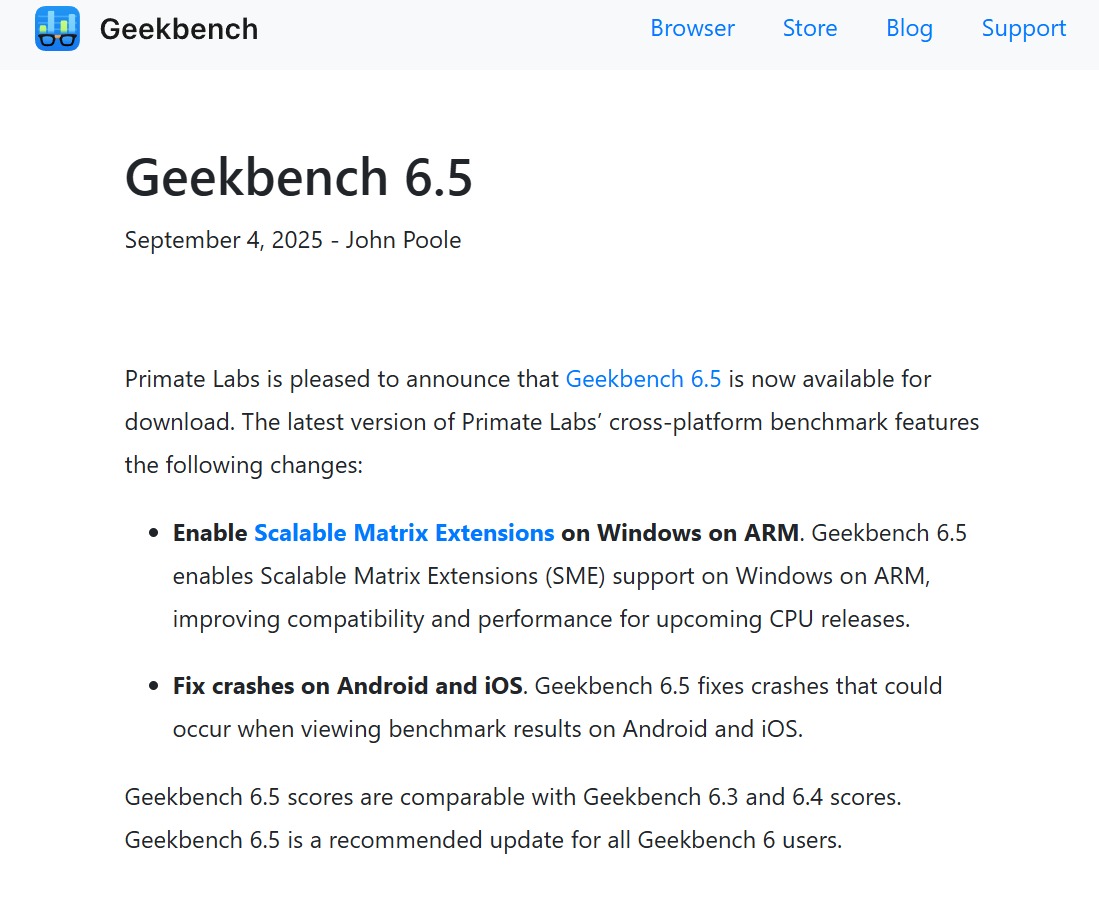The height and width of the screenshot is (903, 1099).
Task: Click the recommended update sentence
Action: 484,840
